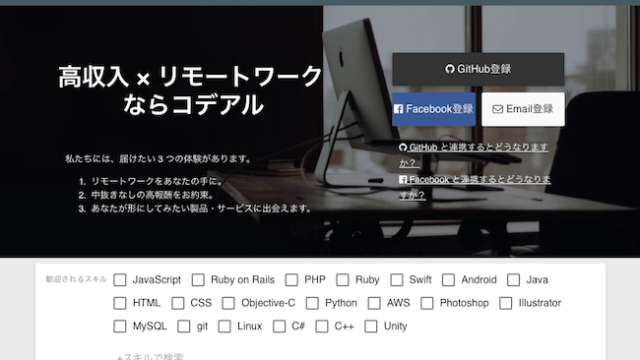The height and width of the screenshot is (360, 640).
Task: Check the MySQL checkbox
Action: click(120, 327)
